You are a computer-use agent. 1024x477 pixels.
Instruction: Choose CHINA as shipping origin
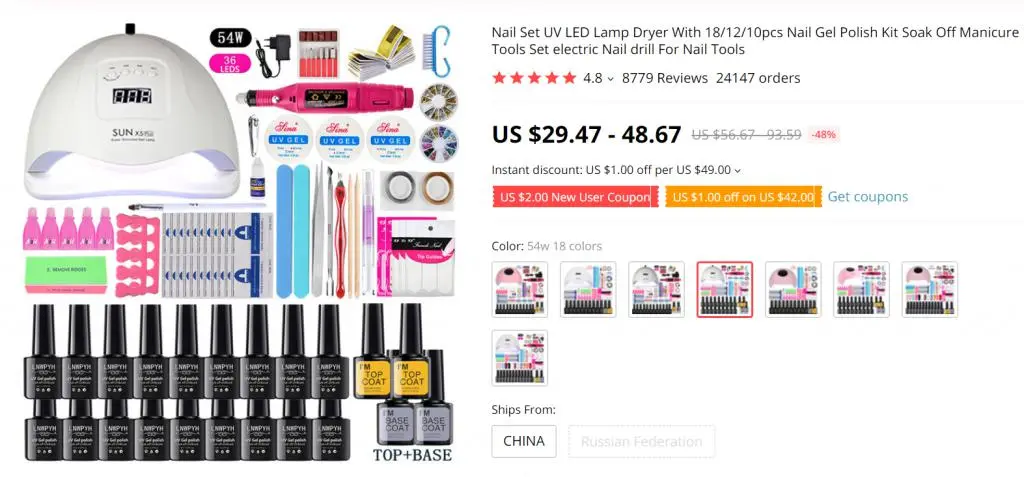tap(524, 441)
